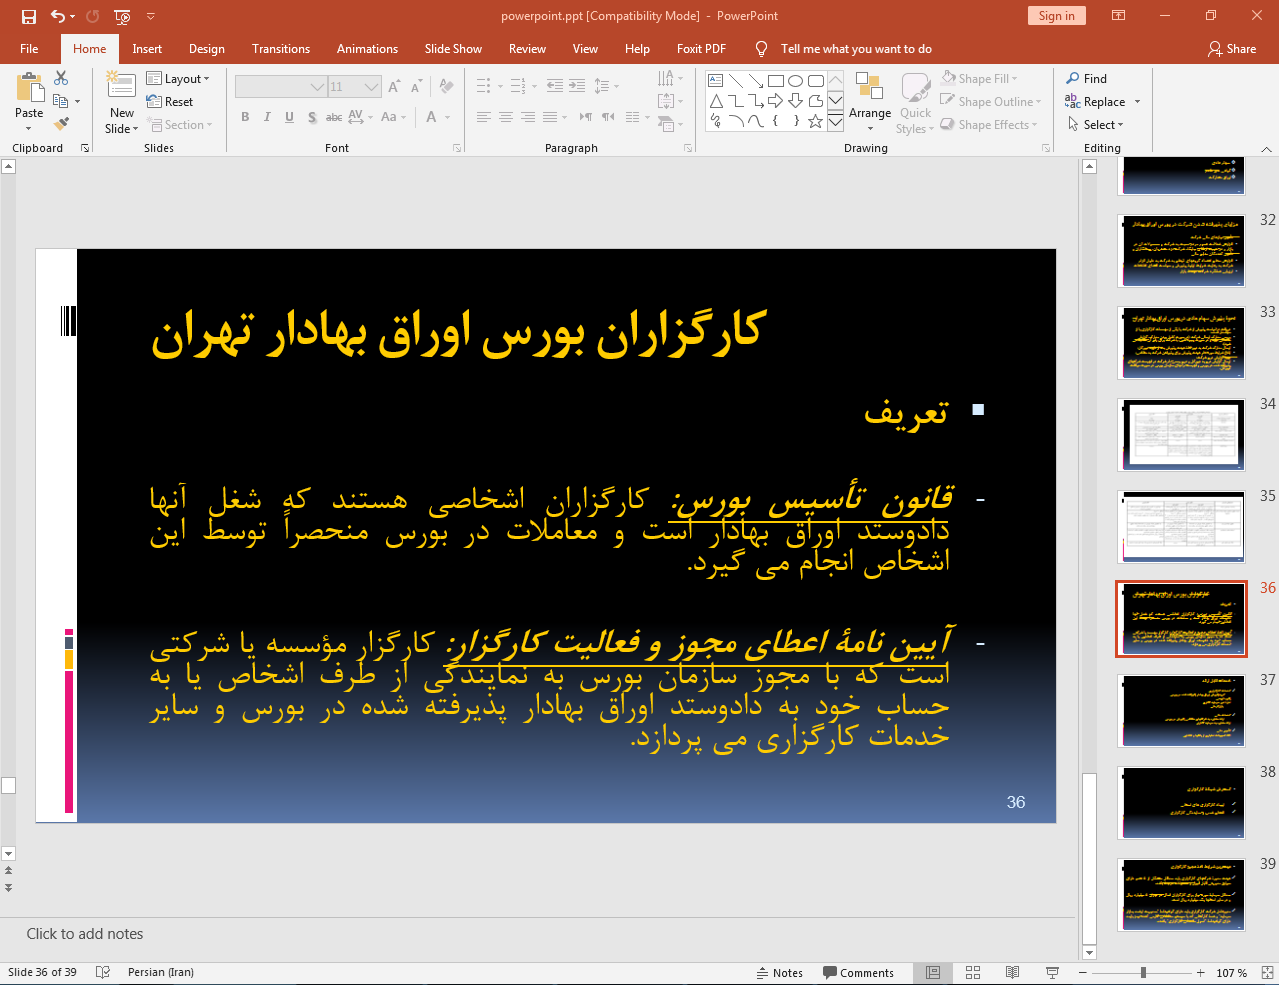The image size is (1279, 985).
Task: Align text right
Action: pos(528,117)
